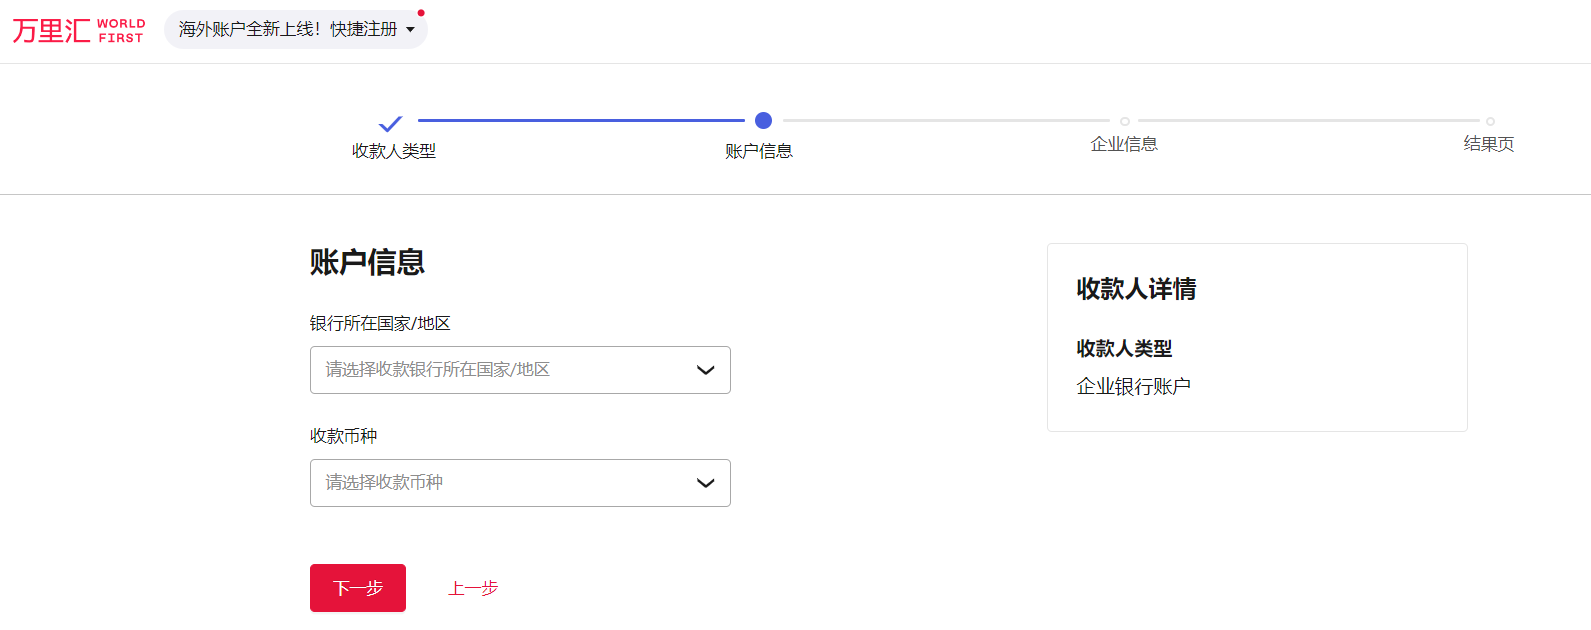This screenshot has height=630, width=1591.
Task: Jump to the 结果页 step label
Action: click(x=1488, y=144)
